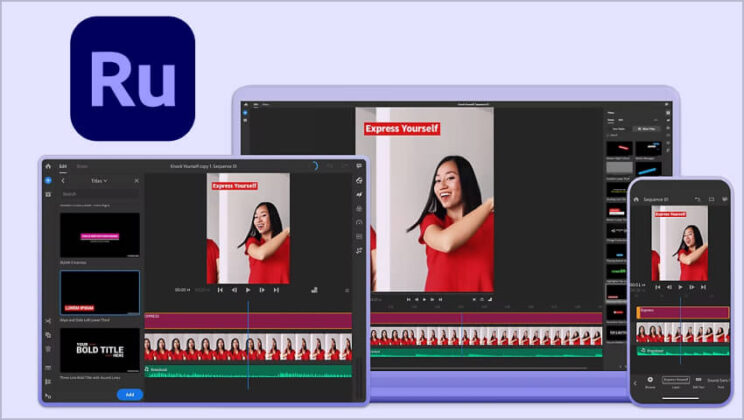Go back using the Titles panel chevron
The image size is (744, 420).
pos(63,181)
